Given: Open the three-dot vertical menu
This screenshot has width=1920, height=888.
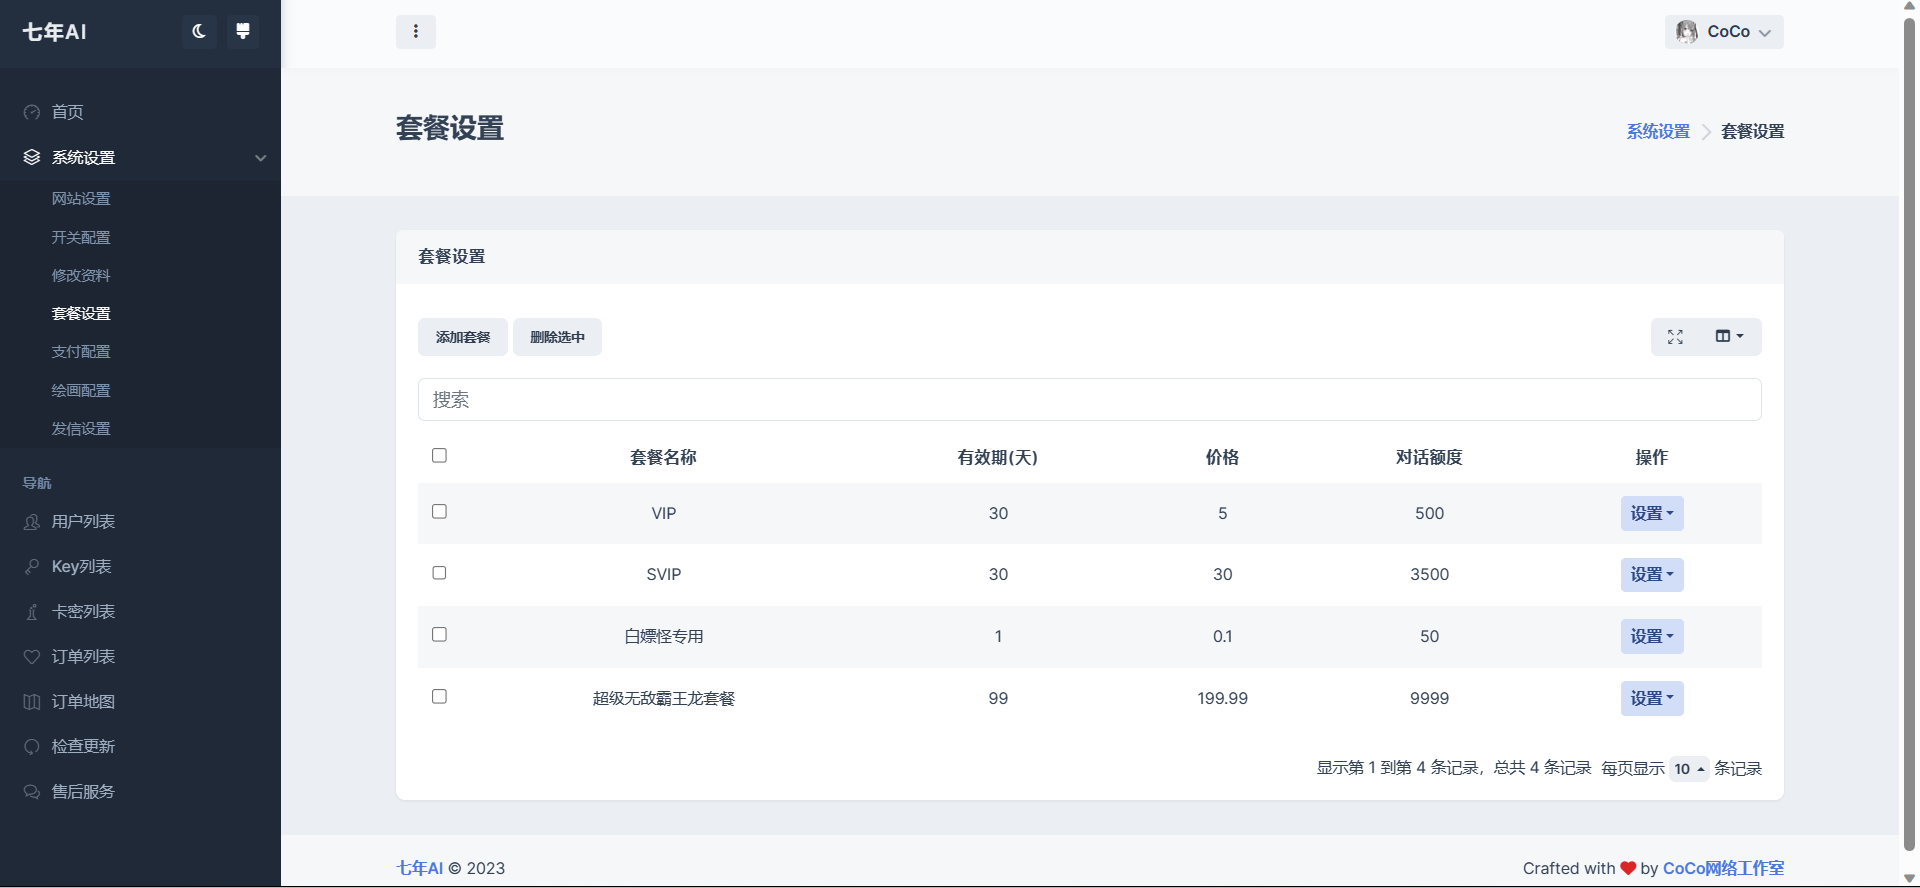Looking at the screenshot, I should coord(416,32).
